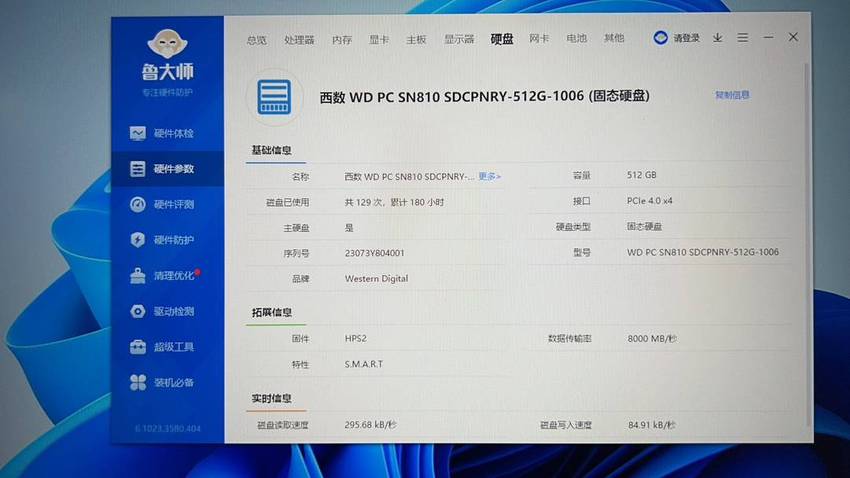Click the S.M.A.R.T feature value

coord(364,364)
